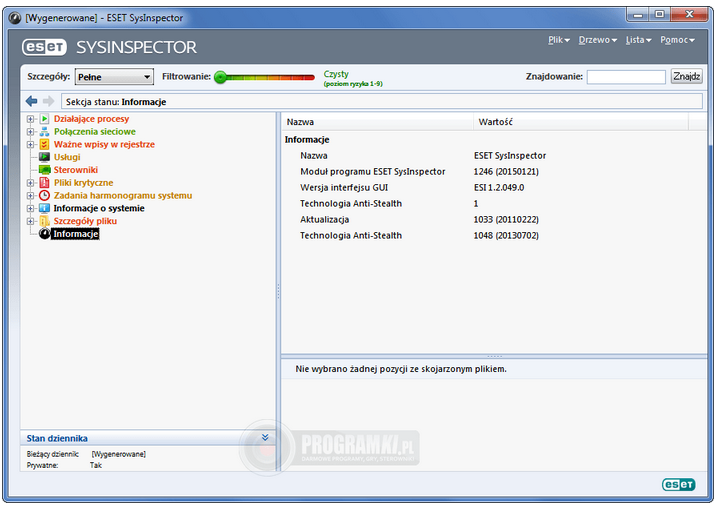
Task: Maximize the SysInspector window
Action: 659,14
